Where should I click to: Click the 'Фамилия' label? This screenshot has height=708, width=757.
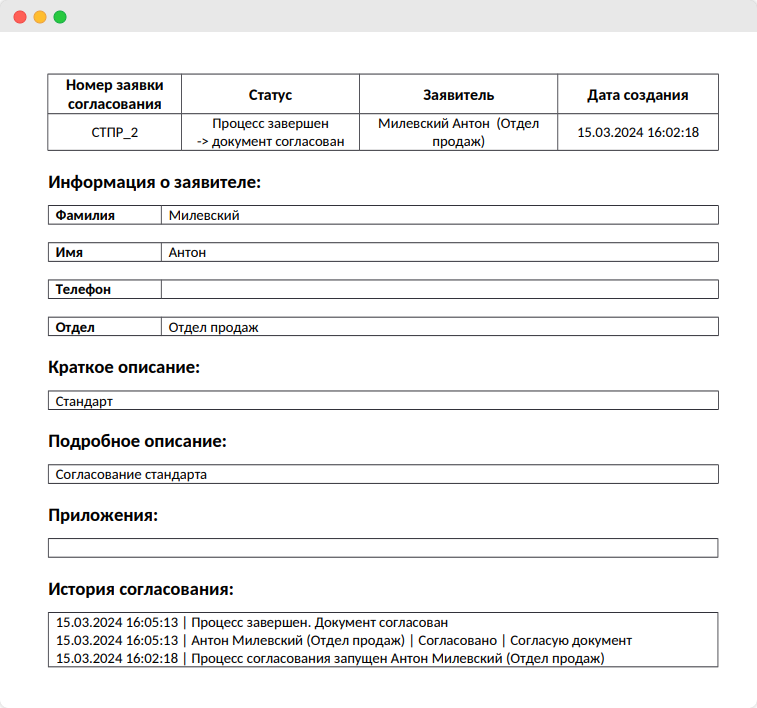(105, 215)
